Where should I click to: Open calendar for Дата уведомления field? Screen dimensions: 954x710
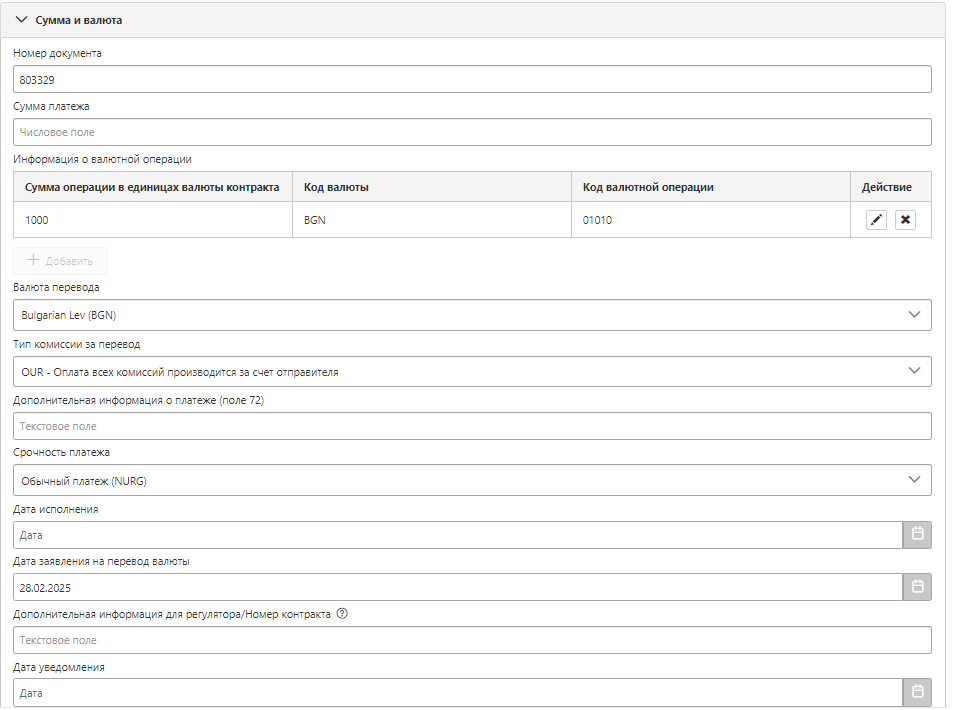[917, 692]
